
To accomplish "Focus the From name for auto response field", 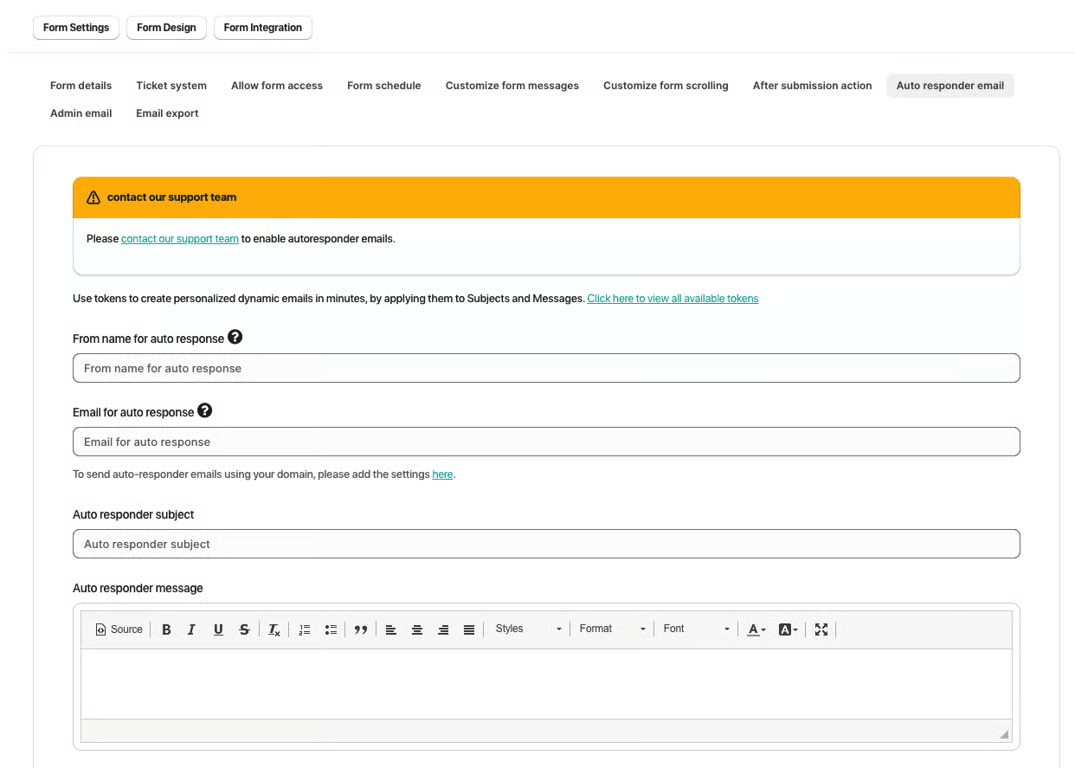I will coord(546,368).
